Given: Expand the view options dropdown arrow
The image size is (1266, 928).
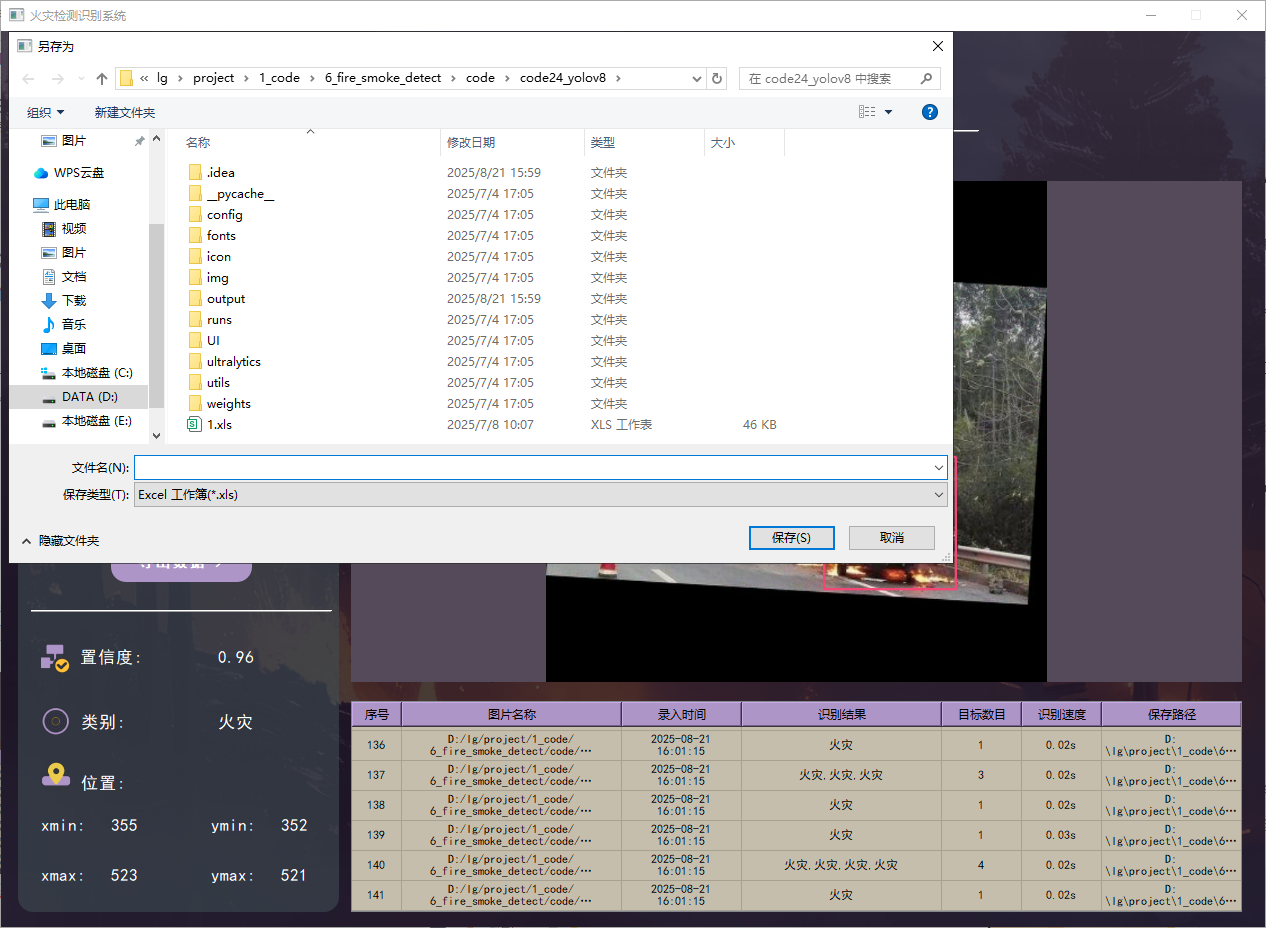Looking at the screenshot, I should (x=888, y=112).
